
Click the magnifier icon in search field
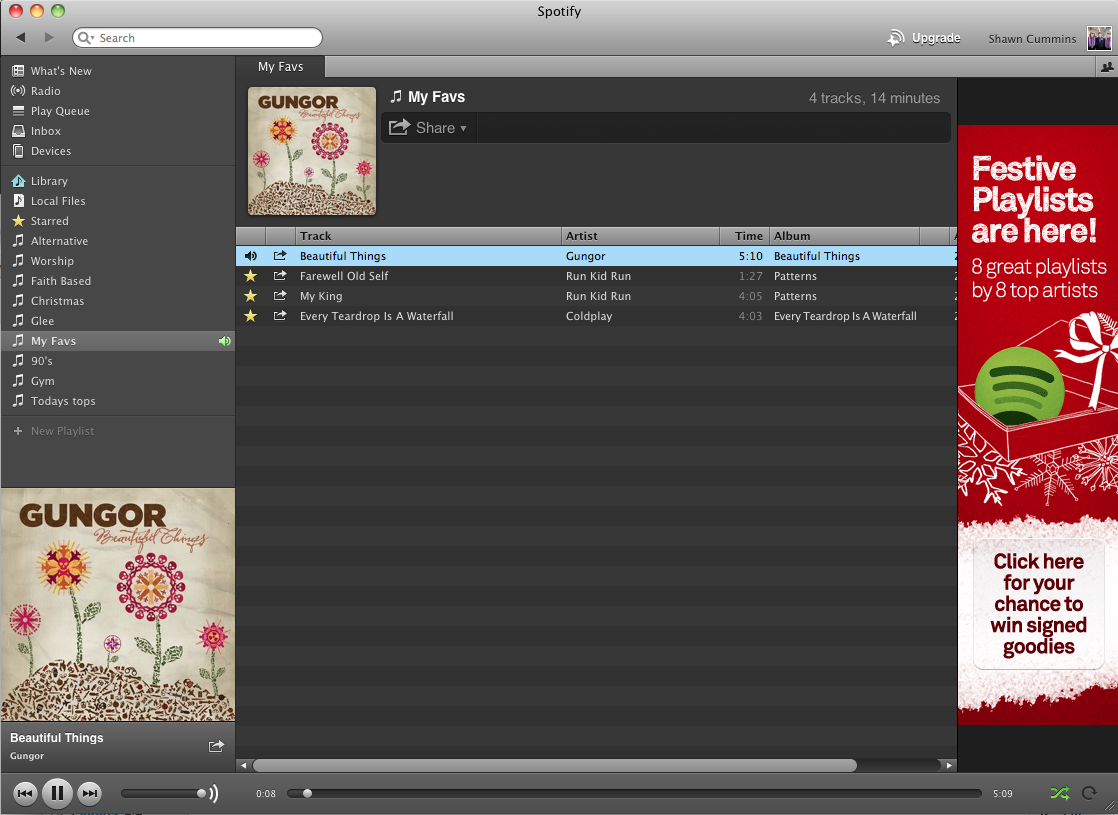(86, 38)
